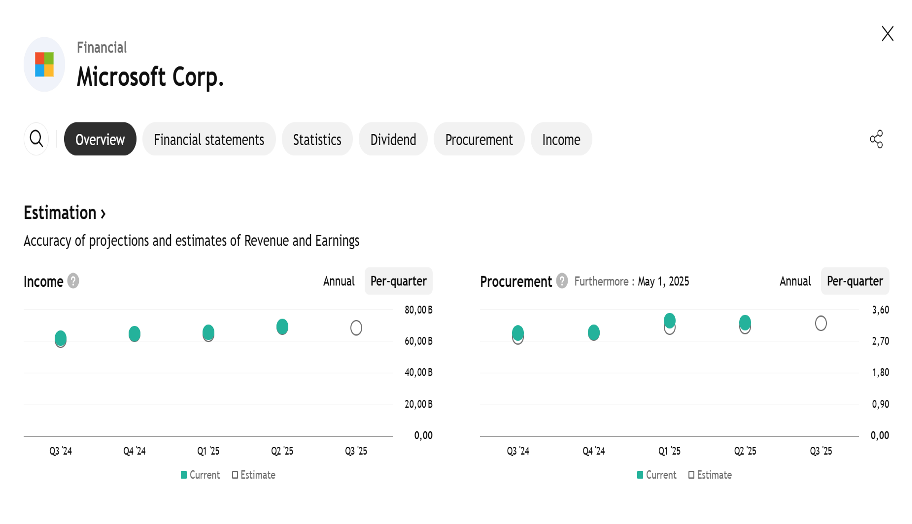Toggle Current legend in Procurement chart

coord(657,475)
